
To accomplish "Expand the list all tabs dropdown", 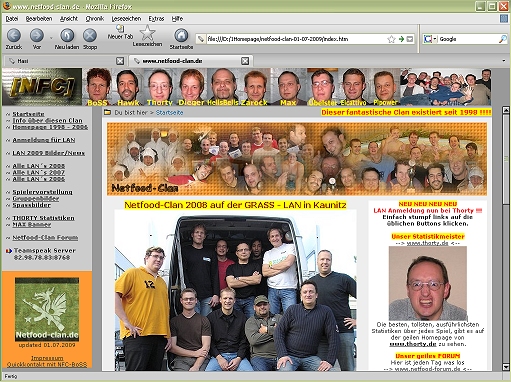I will click(x=503, y=61).
